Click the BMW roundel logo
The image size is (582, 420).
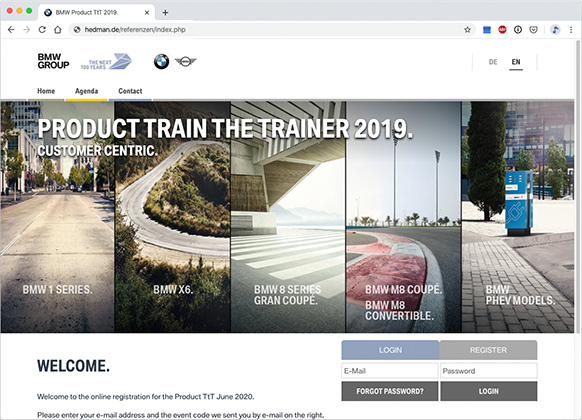pos(161,62)
